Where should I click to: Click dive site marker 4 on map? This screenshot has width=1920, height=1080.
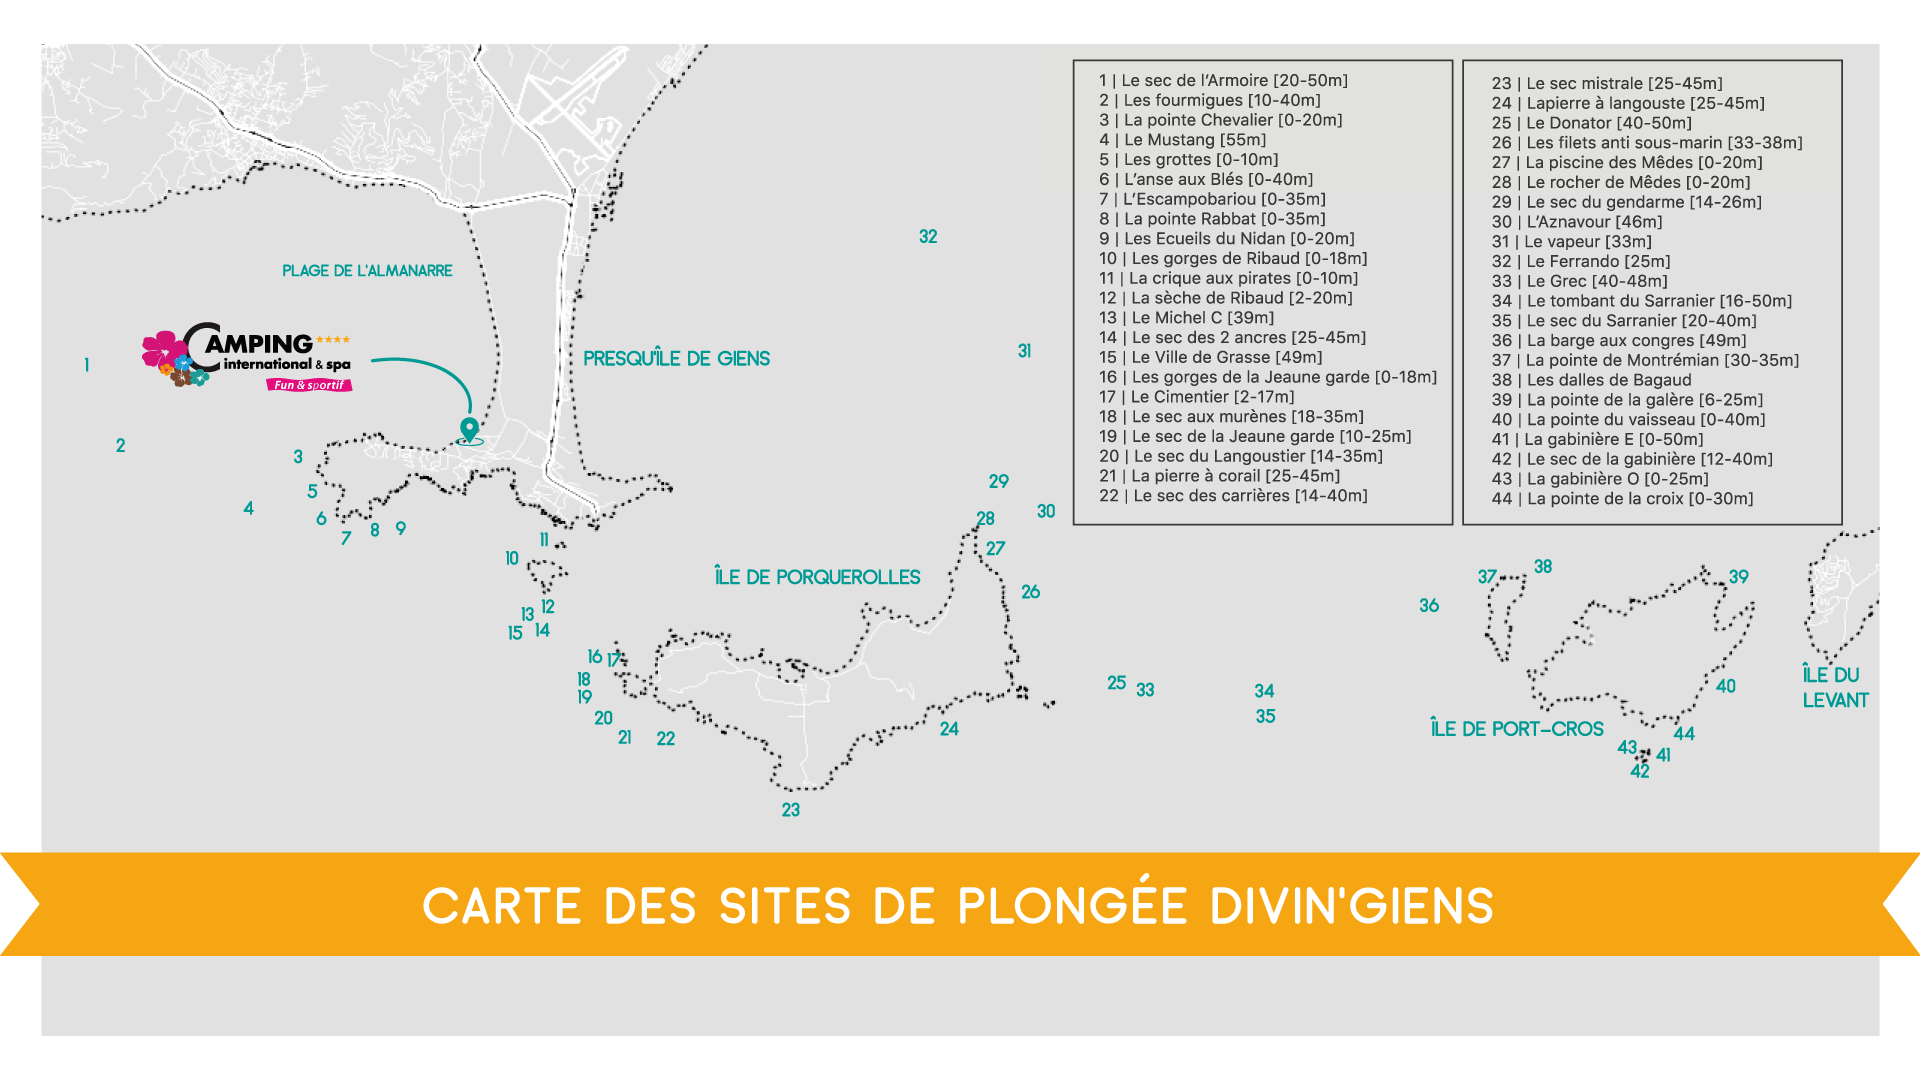tap(248, 508)
